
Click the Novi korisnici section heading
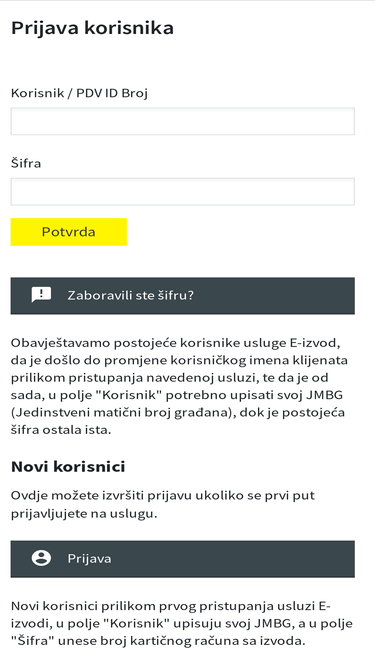[x=68, y=467]
